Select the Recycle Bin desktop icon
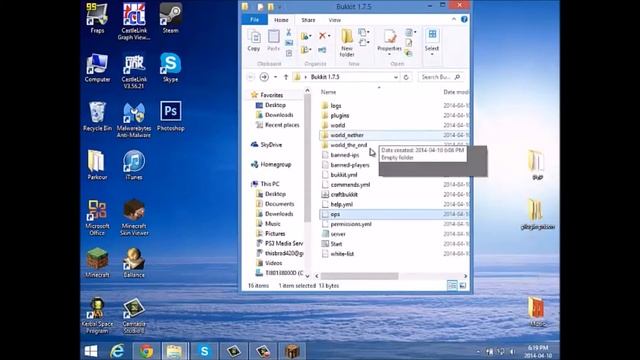640x360 pixels. pyautogui.click(x=97, y=116)
